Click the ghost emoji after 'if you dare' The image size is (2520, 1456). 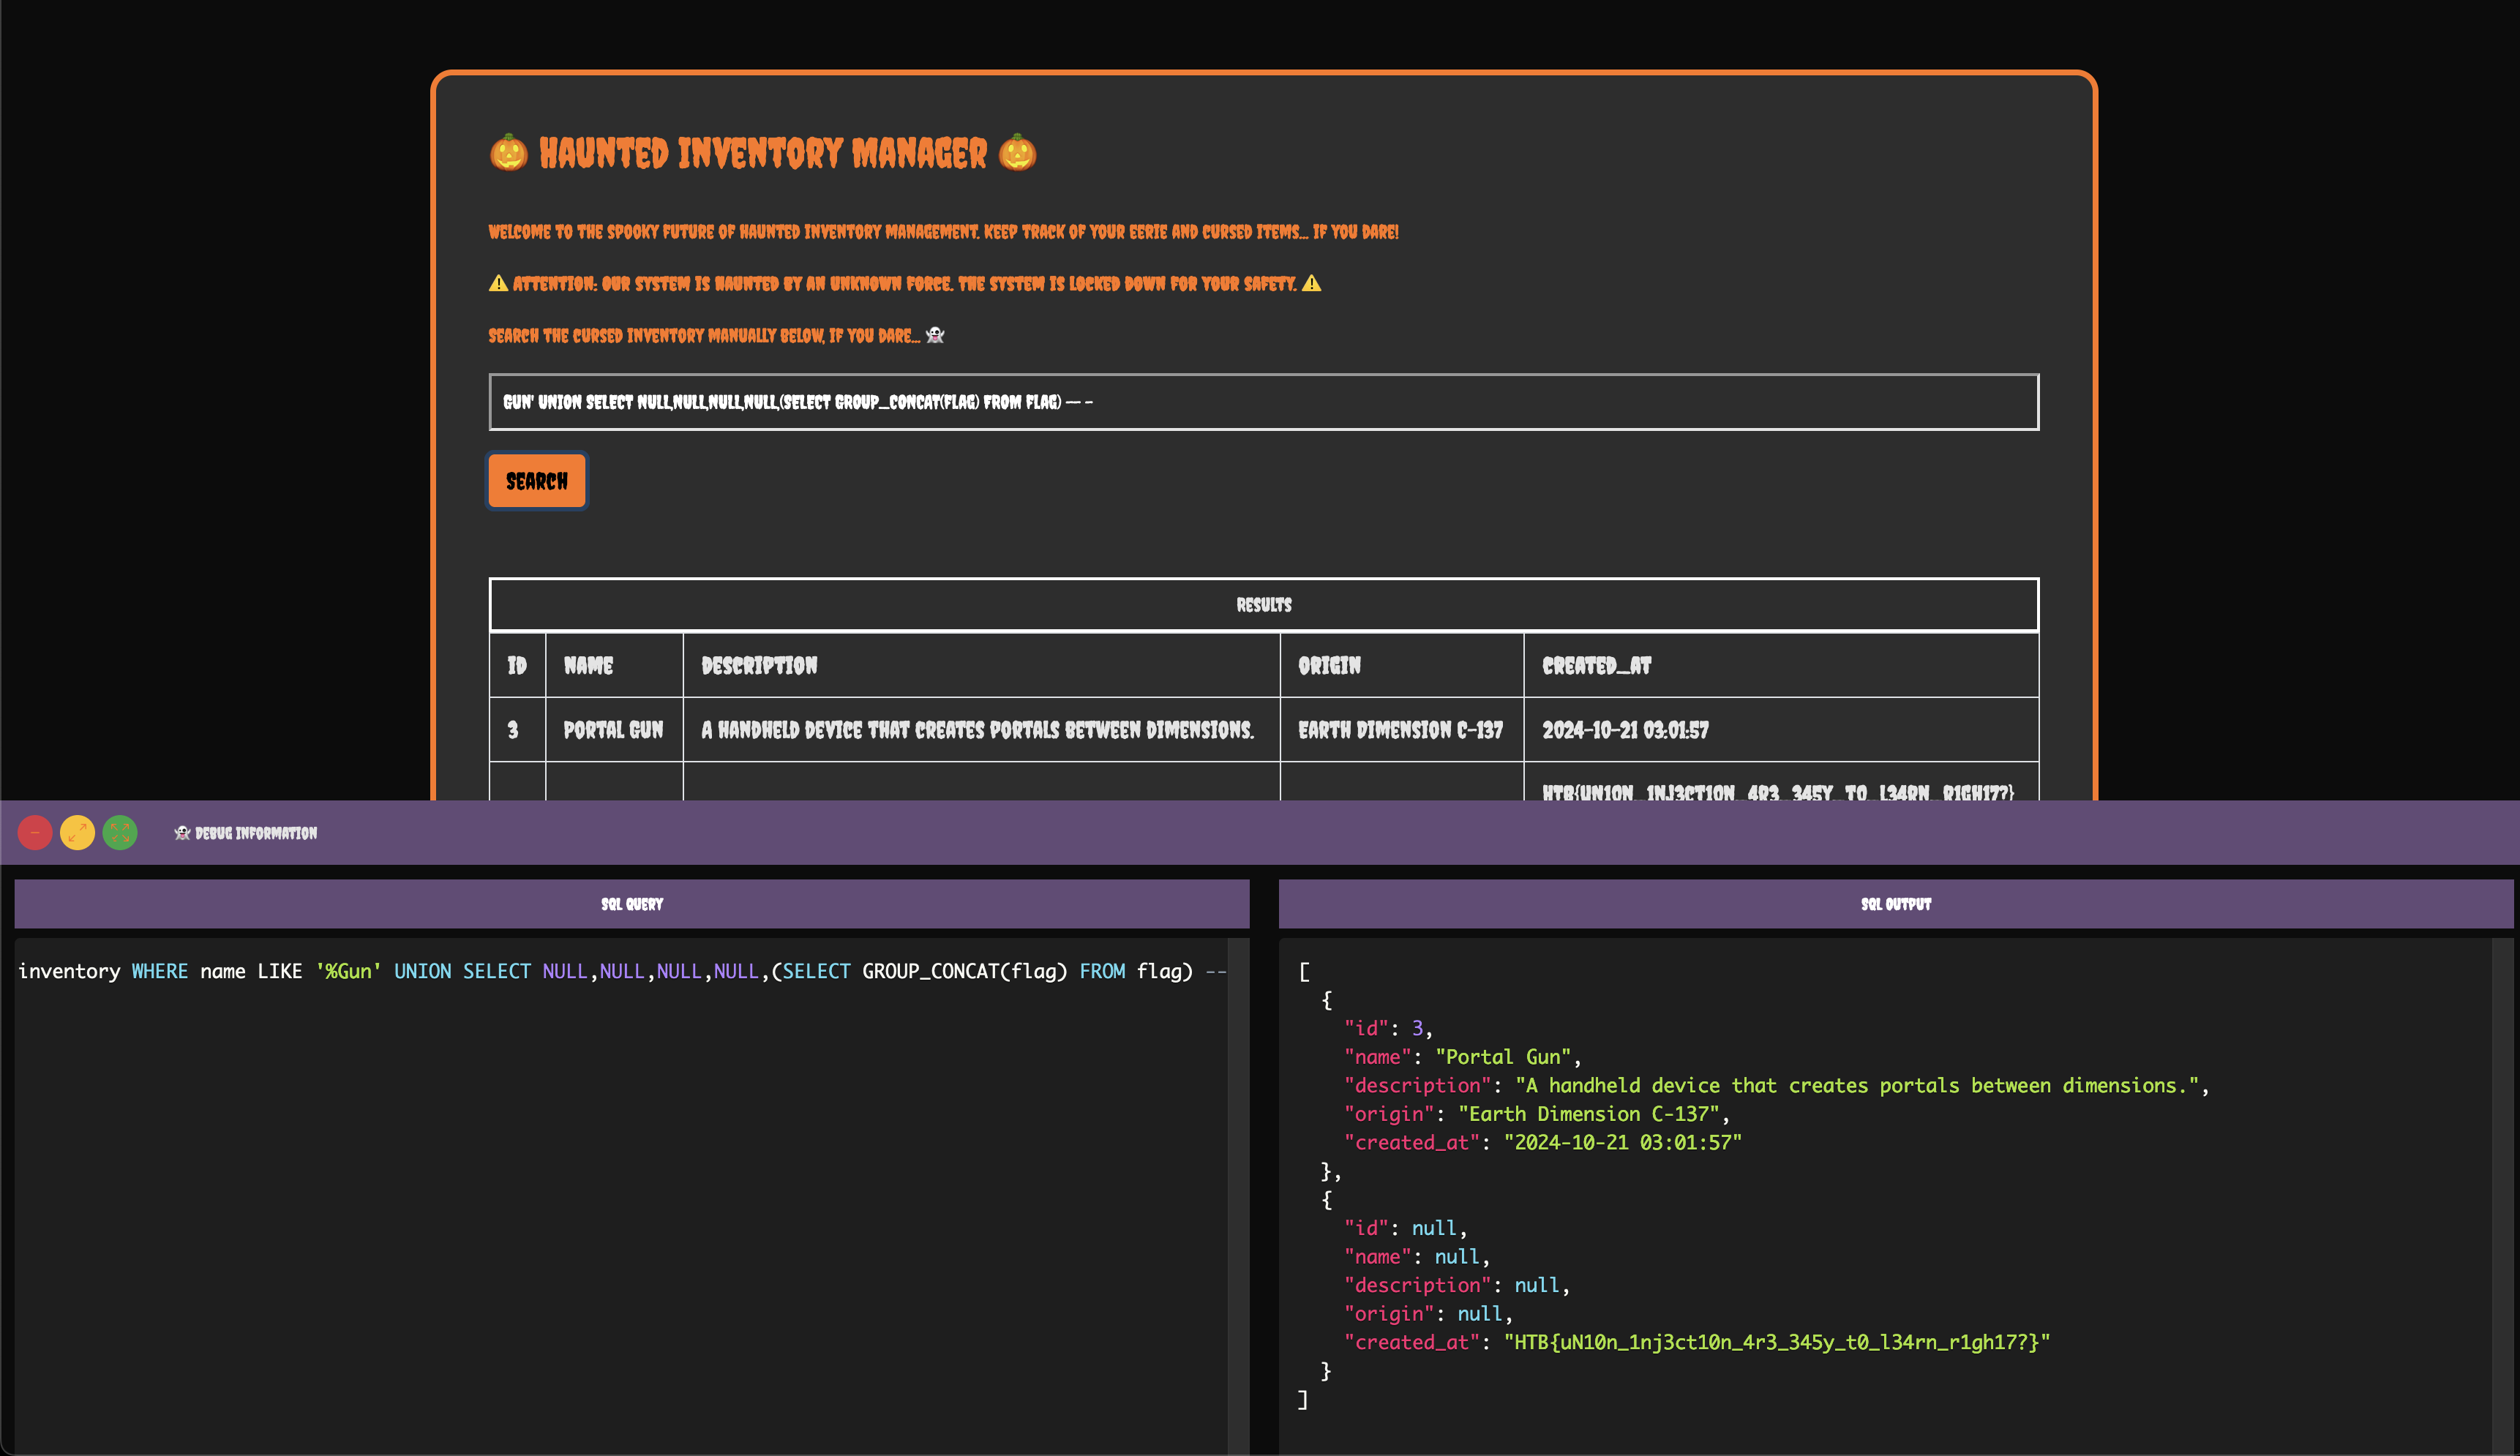pyautogui.click(x=935, y=335)
